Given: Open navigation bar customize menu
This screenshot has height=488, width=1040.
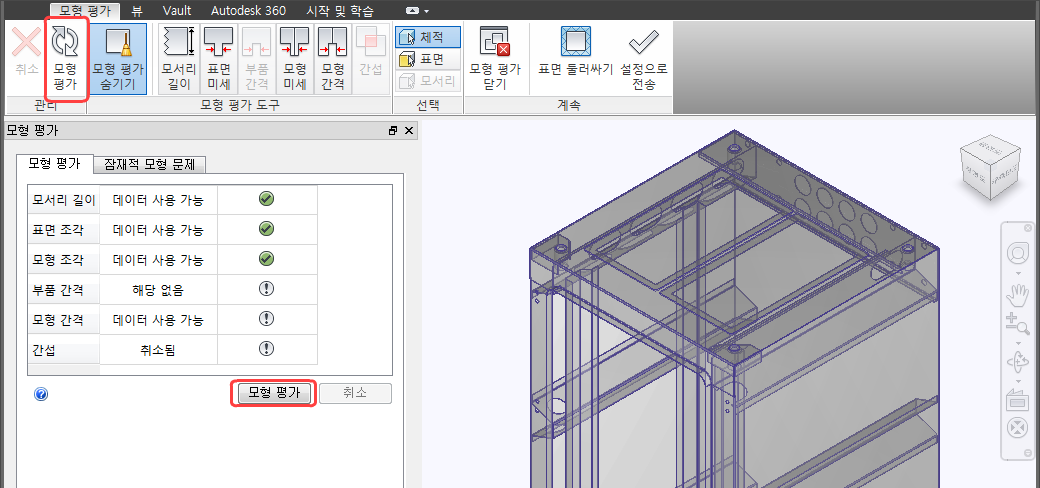Looking at the screenshot, I should click(1027, 452).
